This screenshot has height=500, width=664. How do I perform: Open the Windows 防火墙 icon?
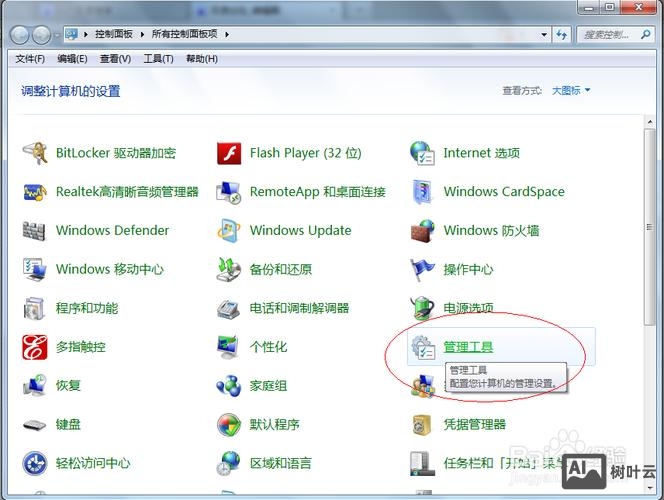pyautogui.click(x=422, y=231)
